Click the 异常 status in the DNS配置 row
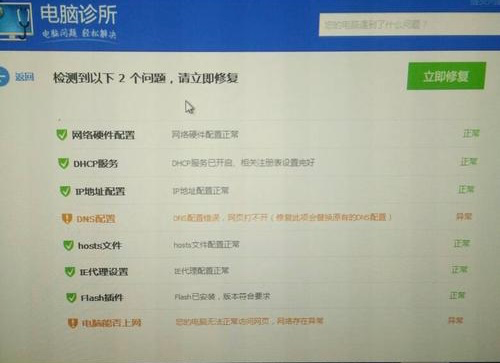 (464, 217)
